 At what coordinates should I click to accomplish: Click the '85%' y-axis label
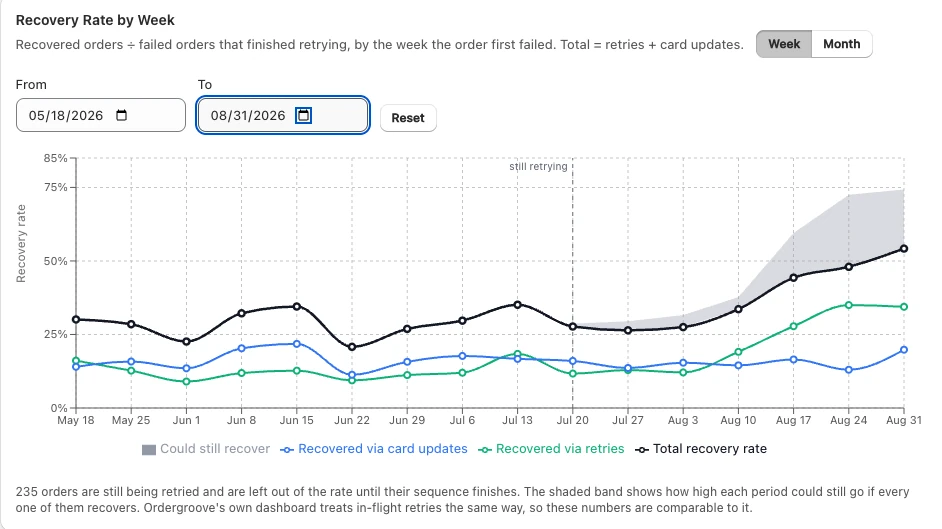coord(55,158)
